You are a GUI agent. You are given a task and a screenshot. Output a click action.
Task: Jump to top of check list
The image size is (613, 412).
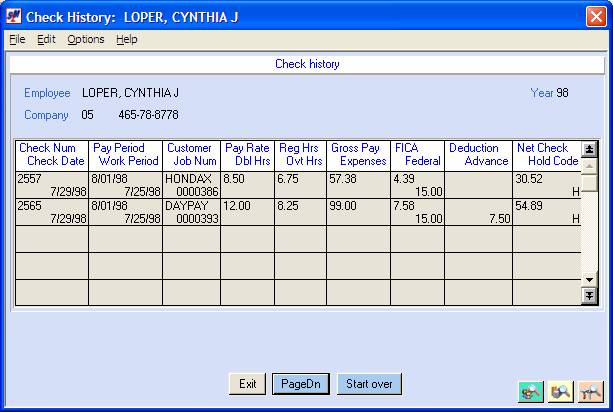tap(589, 149)
